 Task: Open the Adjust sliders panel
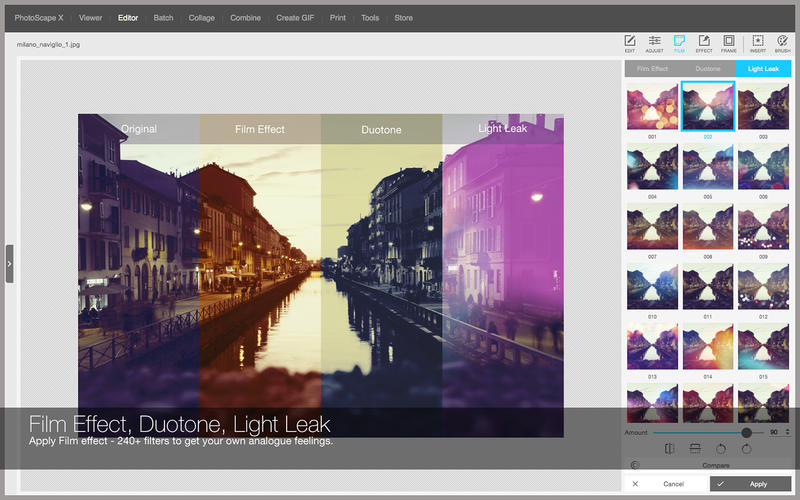[654, 42]
